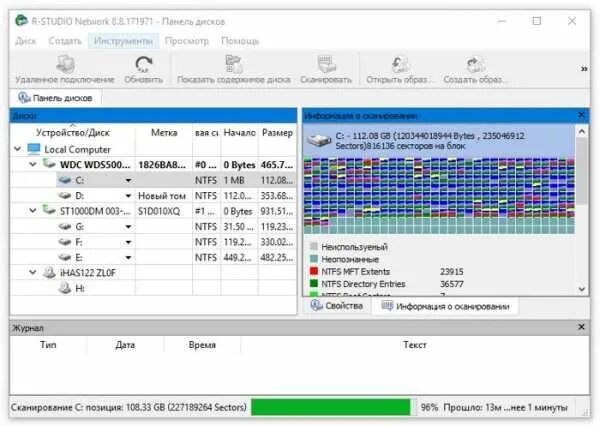
Task: Click the scanning position status bar text
Action: pos(129,407)
